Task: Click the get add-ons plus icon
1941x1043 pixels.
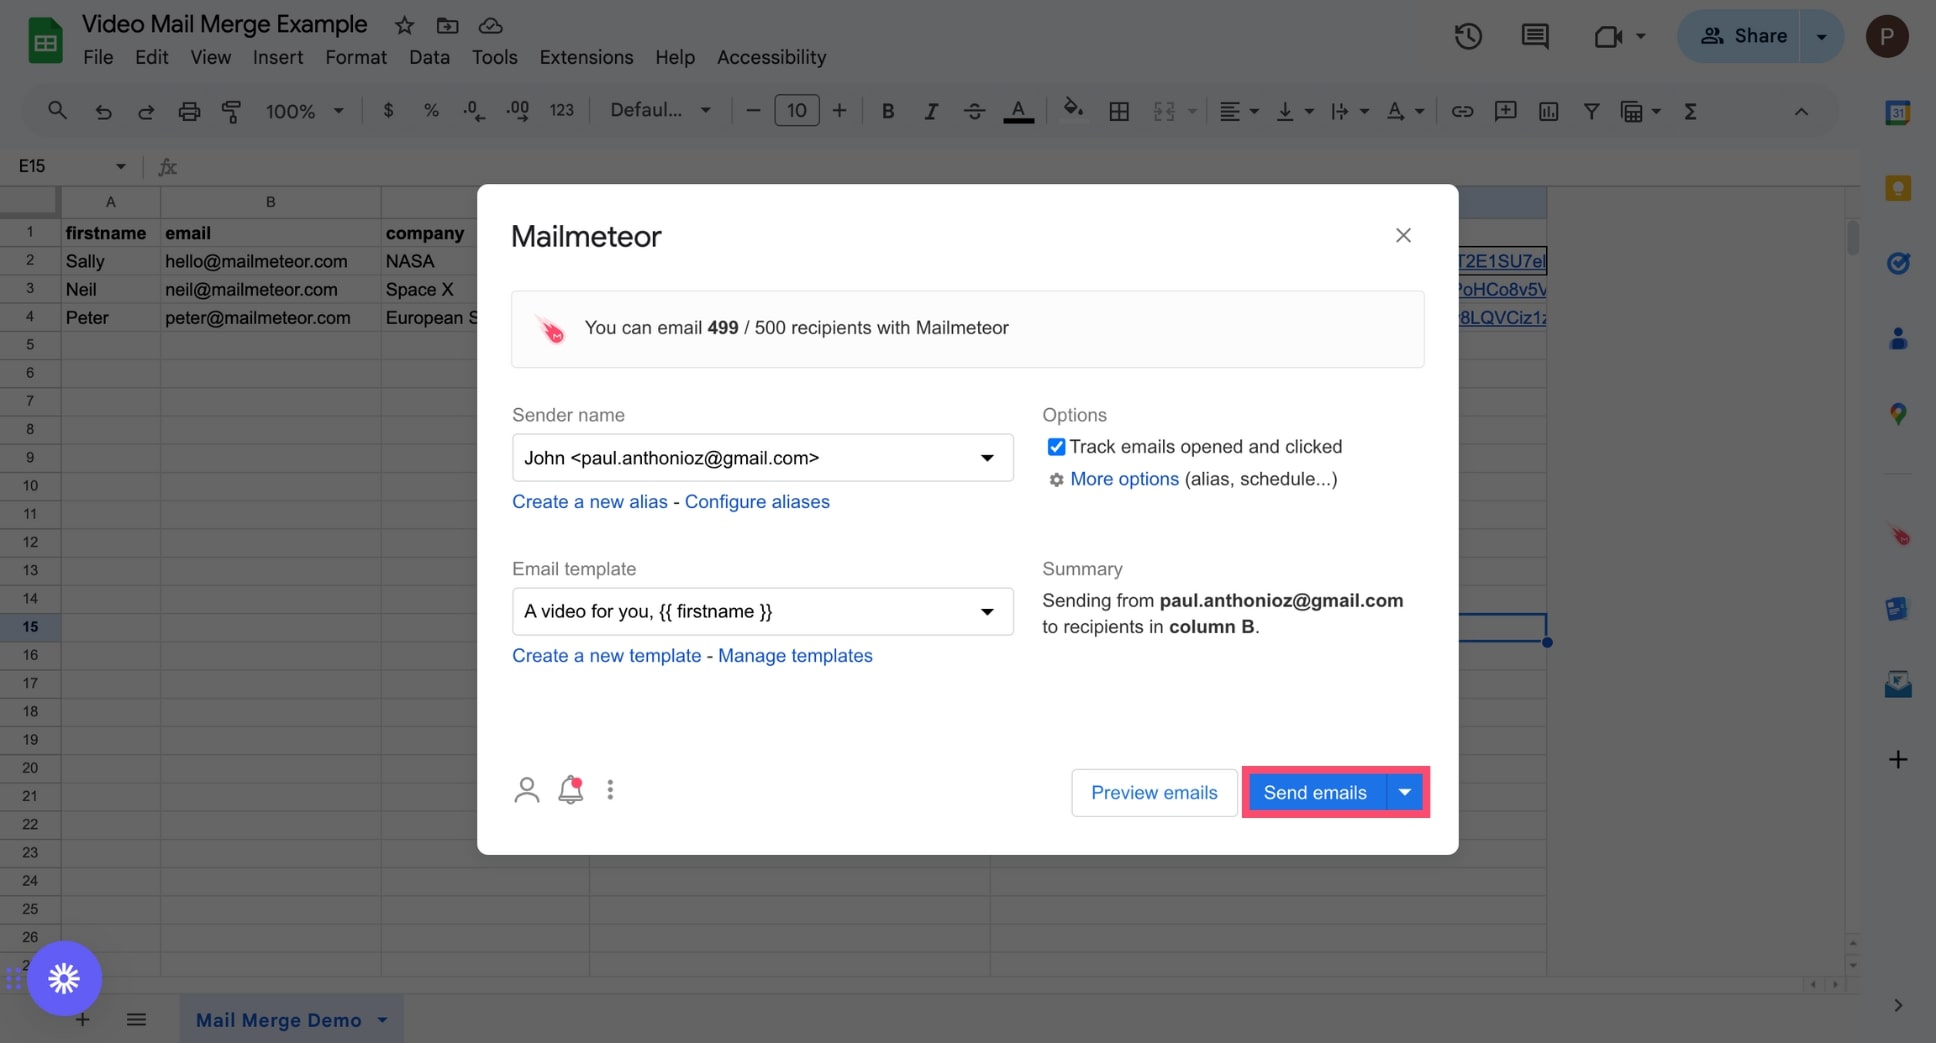Action: point(1898,759)
